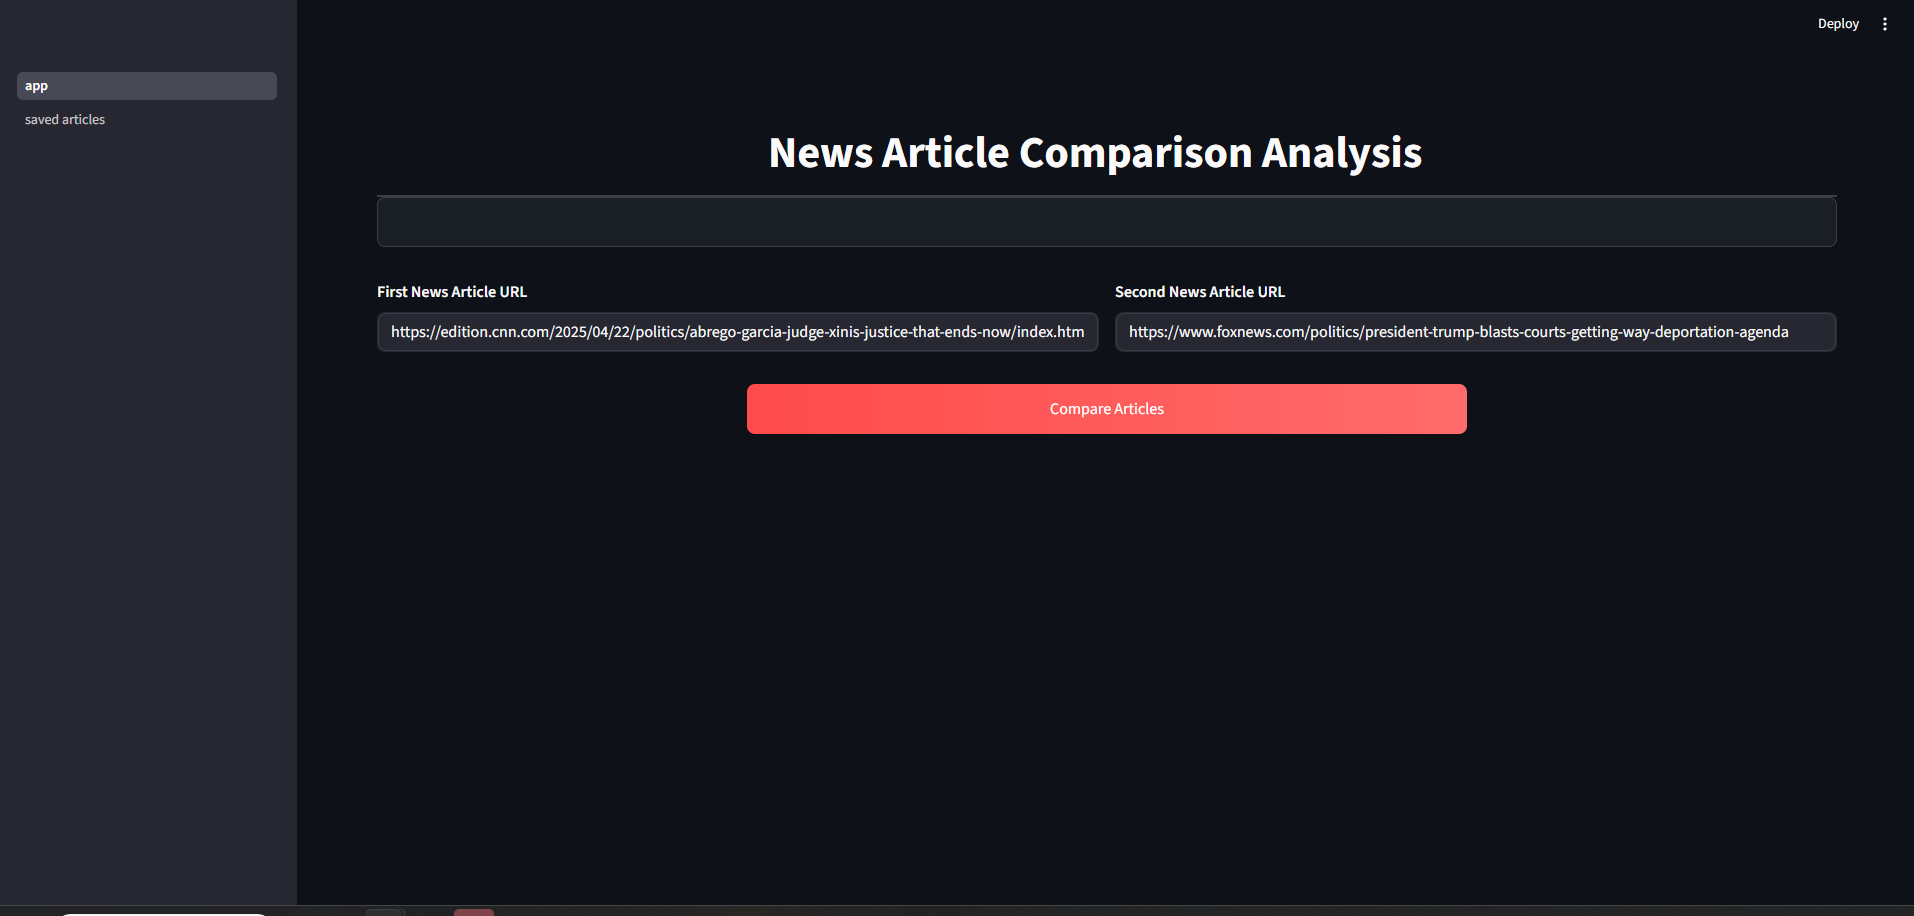
Task: Click blank sidebar space below saved articles
Action: [148, 500]
